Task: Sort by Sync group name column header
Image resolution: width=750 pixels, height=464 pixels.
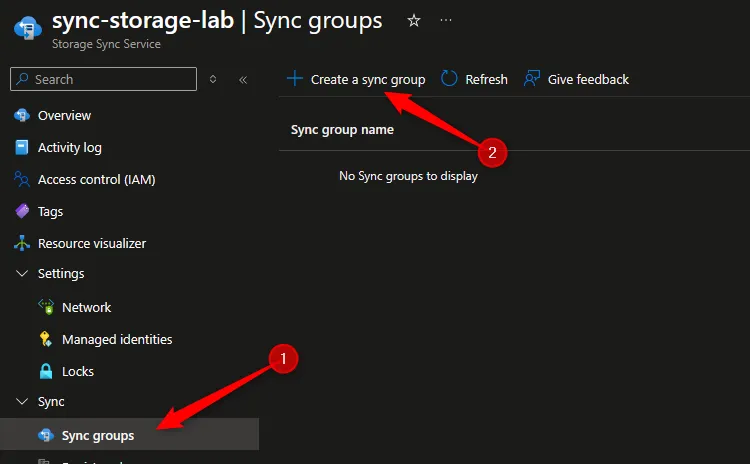Action: click(x=342, y=130)
